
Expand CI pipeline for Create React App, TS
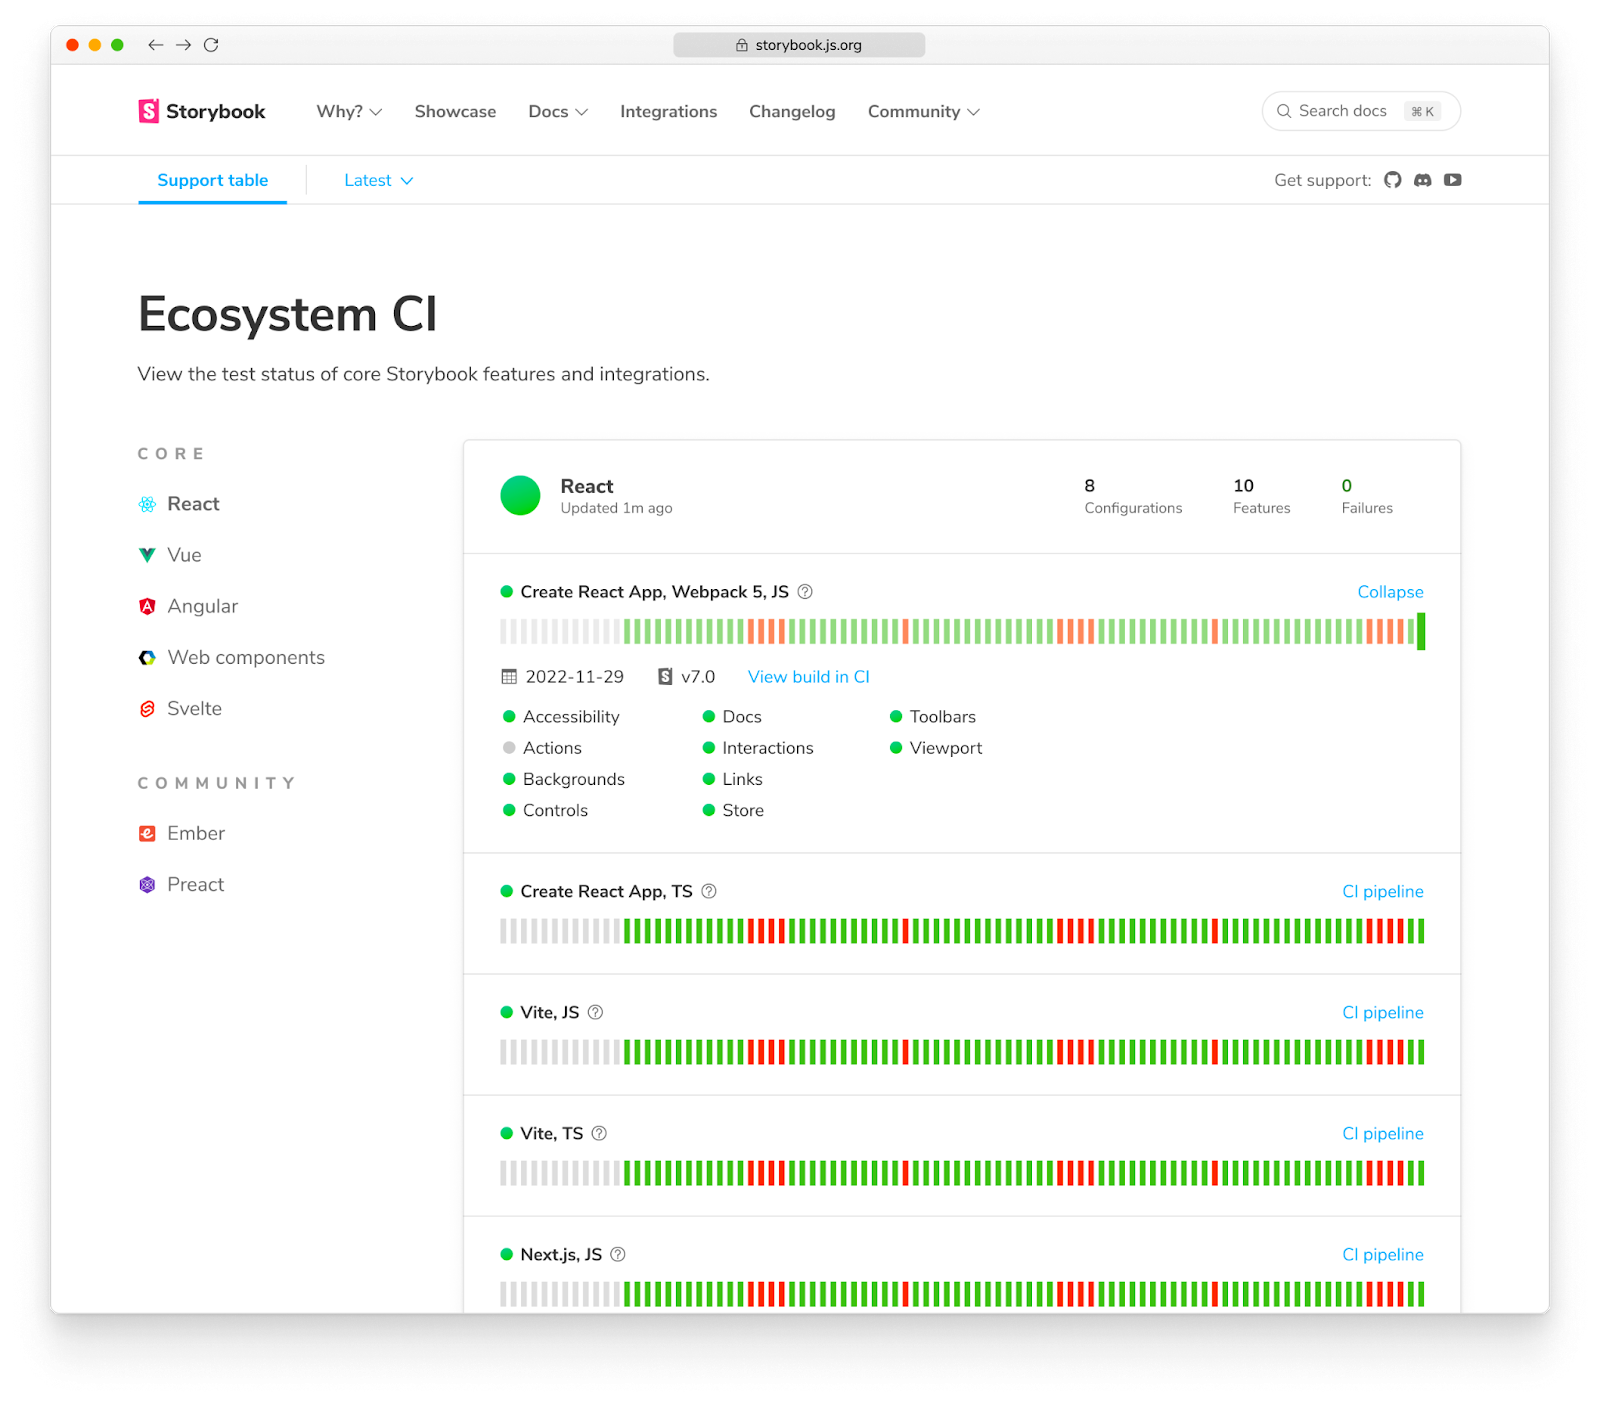pos(1382,891)
